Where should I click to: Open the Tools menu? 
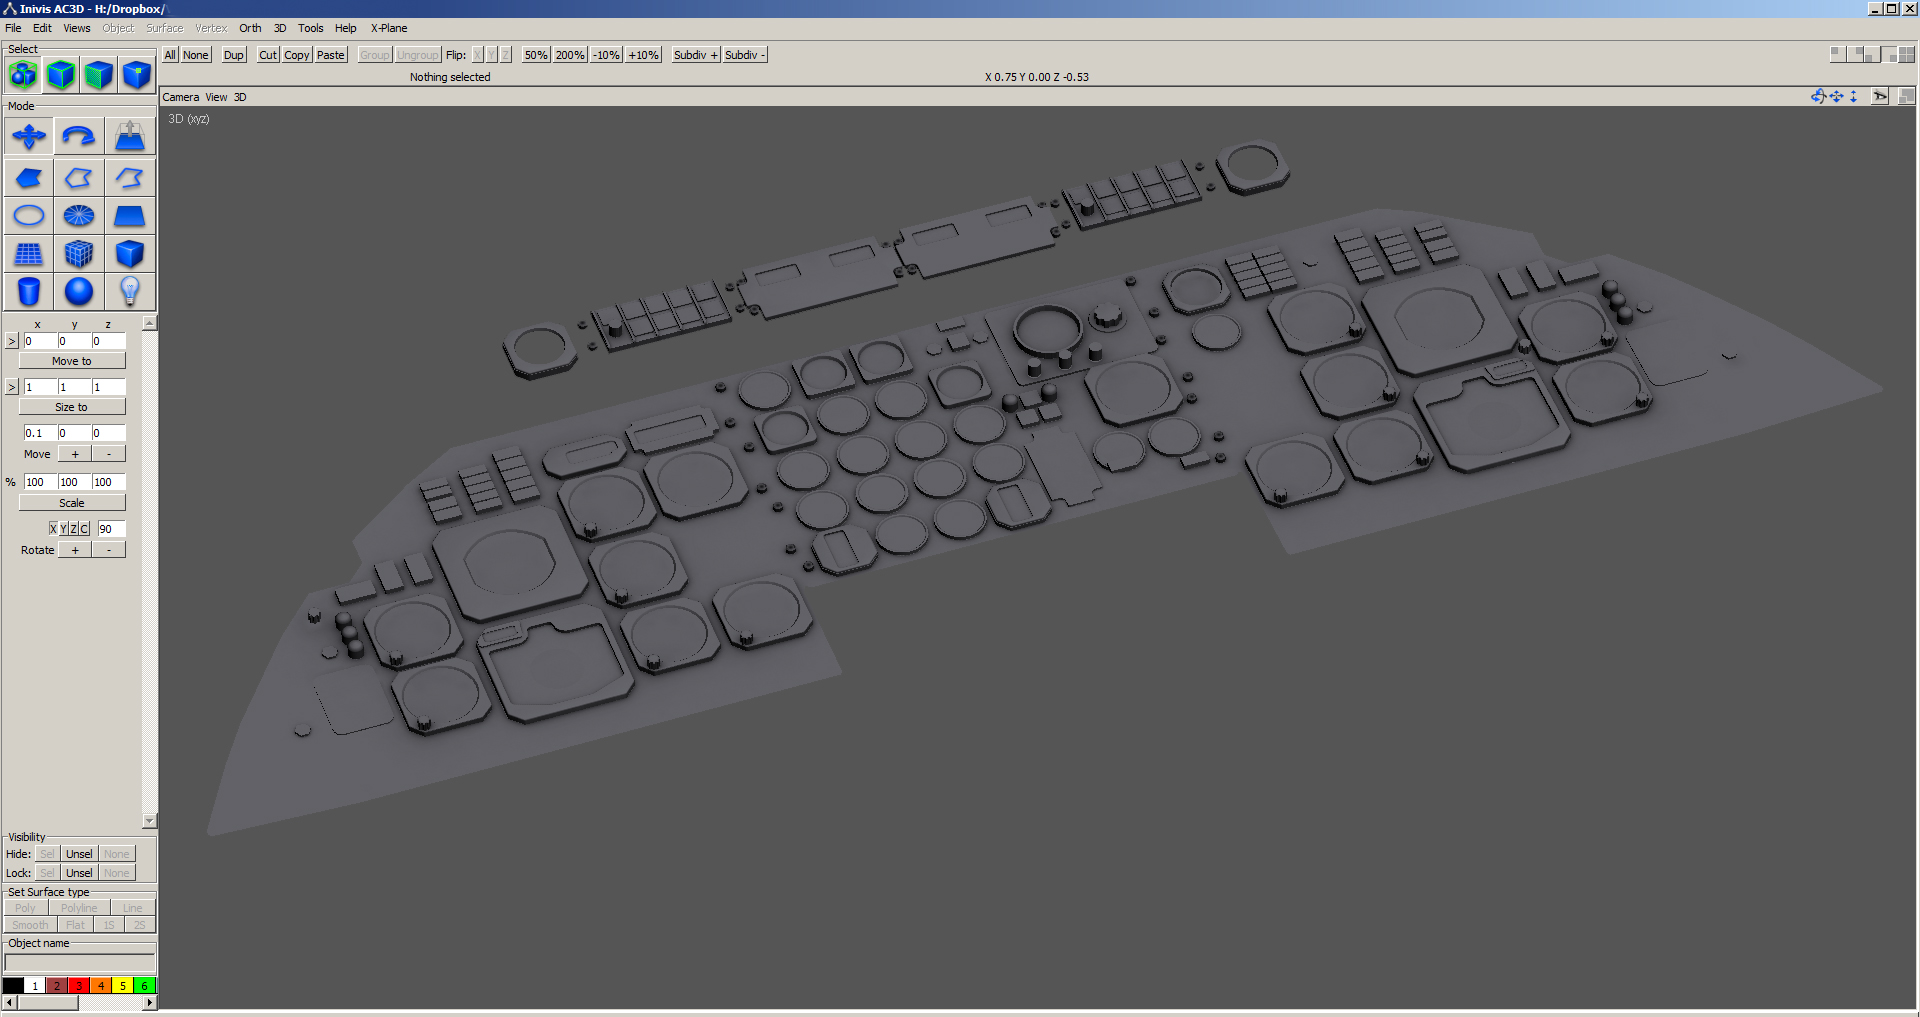[x=310, y=28]
